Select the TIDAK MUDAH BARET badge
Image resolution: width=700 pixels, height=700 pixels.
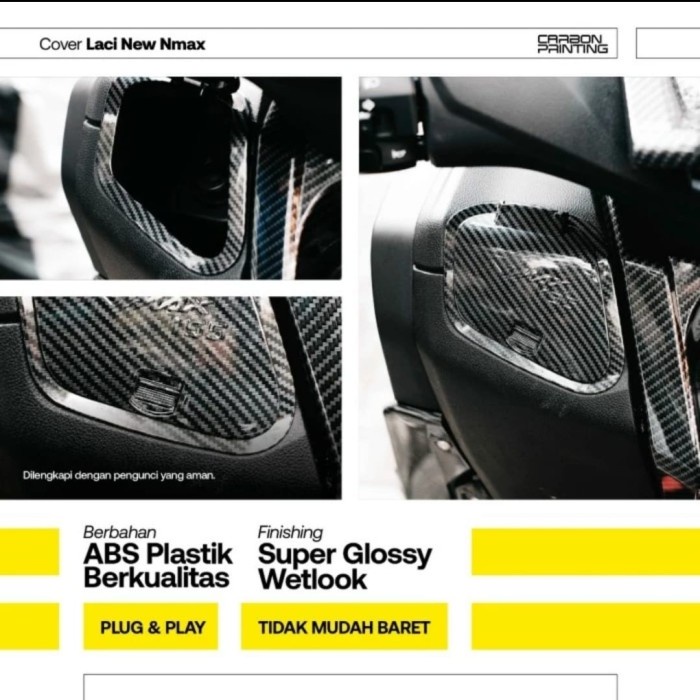[344, 626]
